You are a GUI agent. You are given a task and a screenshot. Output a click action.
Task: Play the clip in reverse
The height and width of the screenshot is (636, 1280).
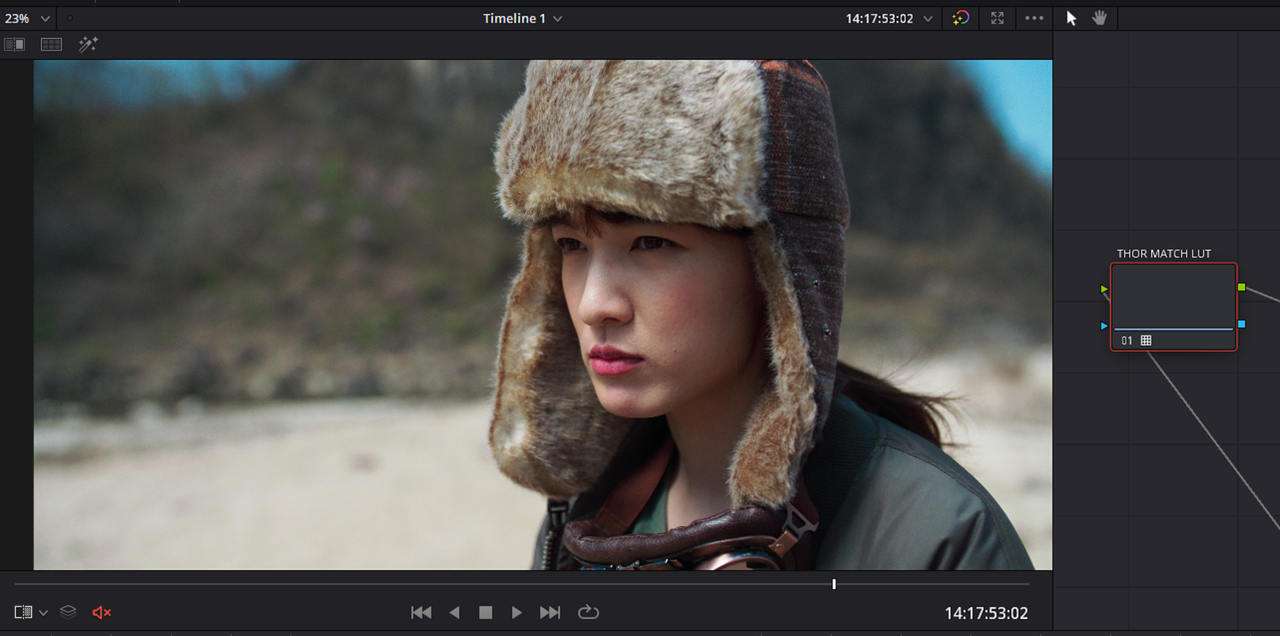pos(454,612)
